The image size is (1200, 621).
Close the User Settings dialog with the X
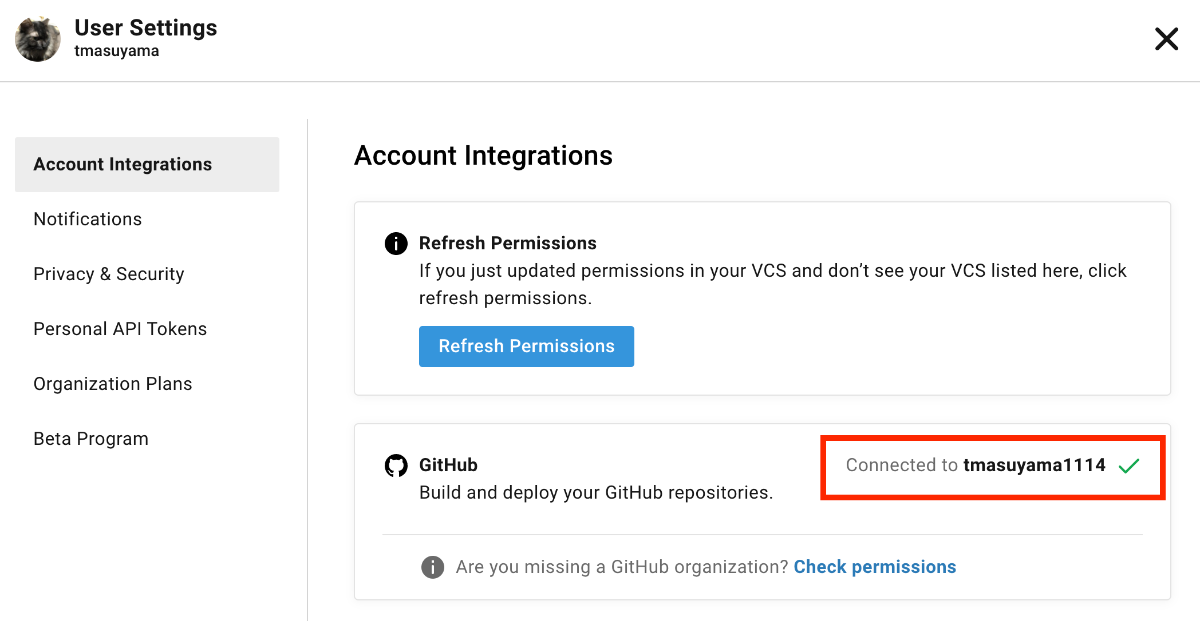point(1166,39)
